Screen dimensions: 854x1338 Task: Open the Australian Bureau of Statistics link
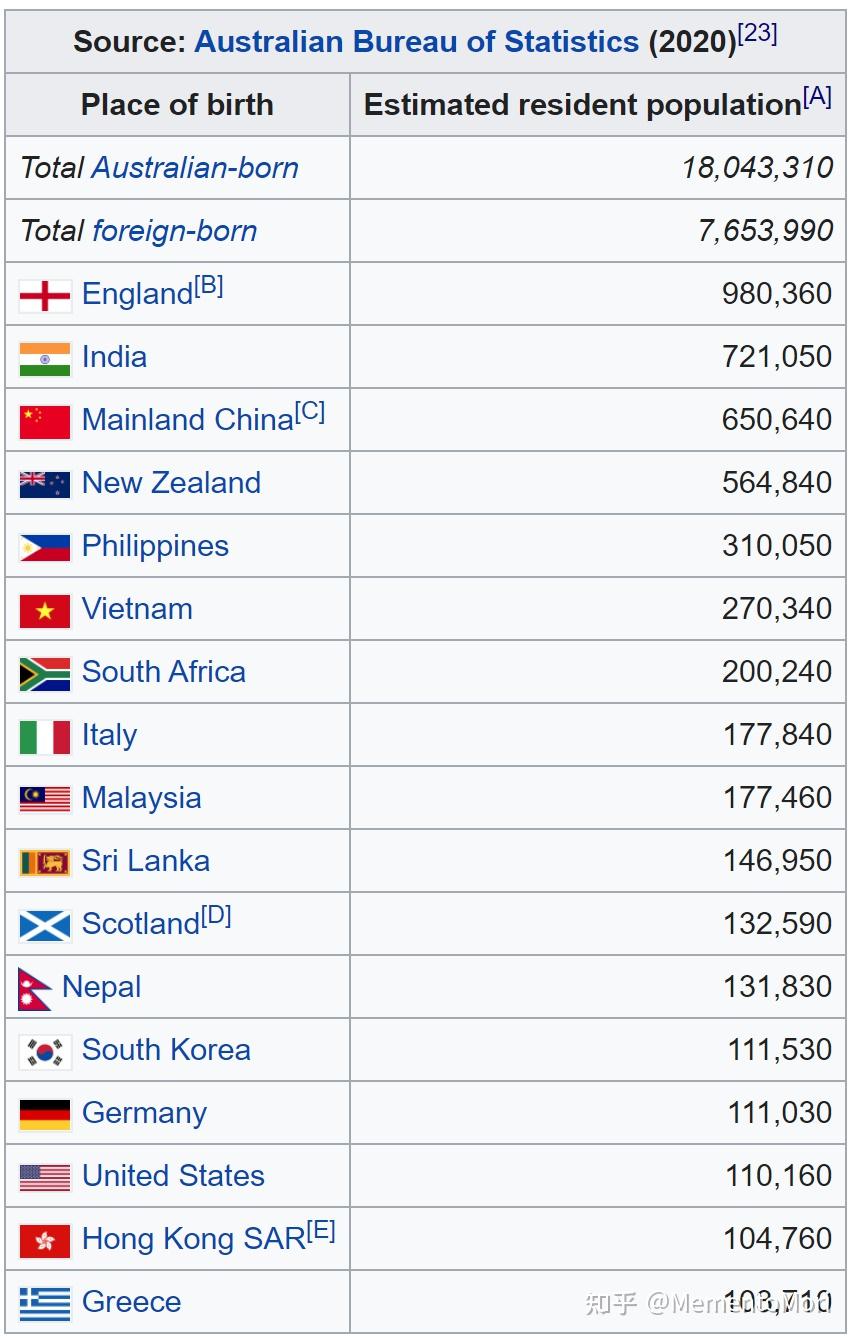point(416,42)
